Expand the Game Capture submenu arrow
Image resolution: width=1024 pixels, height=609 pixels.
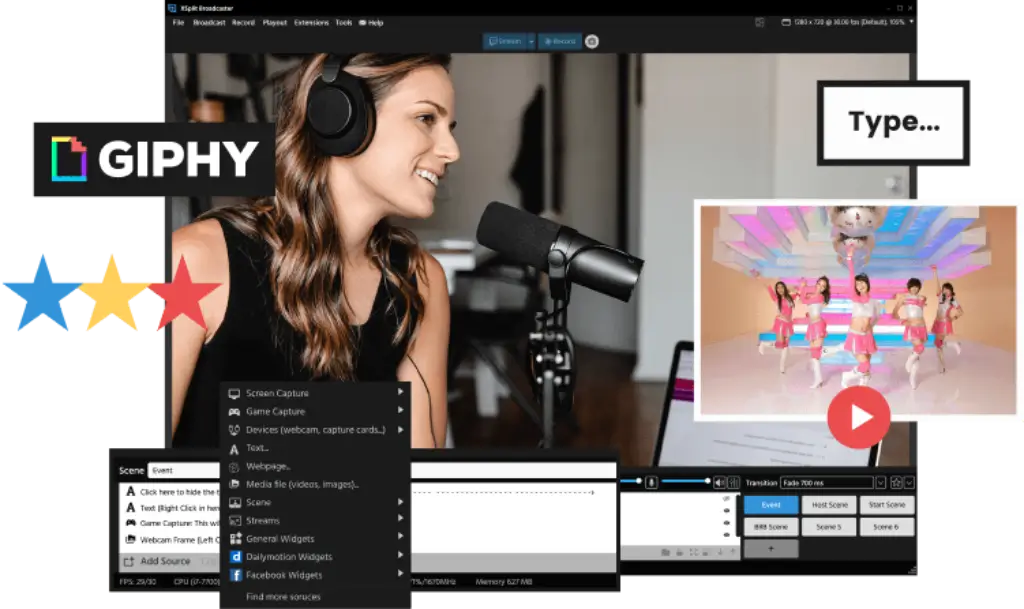[400, 410]
